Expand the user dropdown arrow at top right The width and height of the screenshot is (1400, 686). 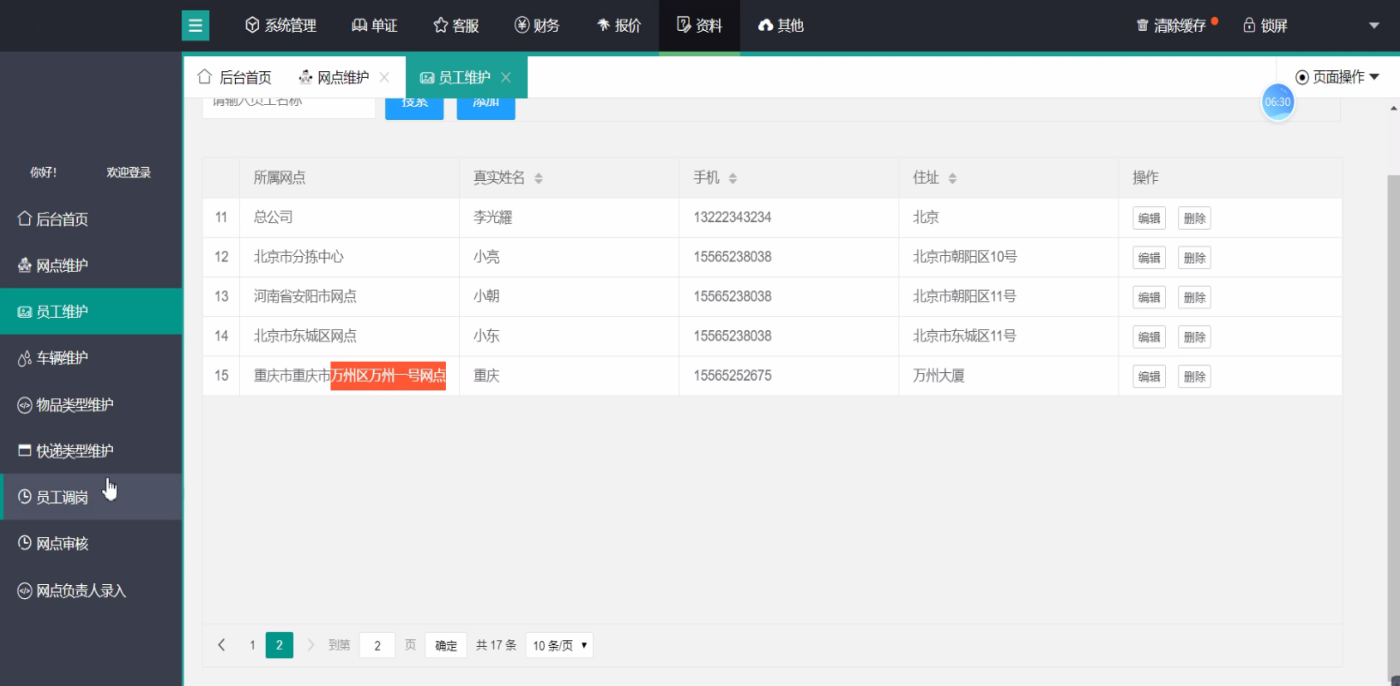(x=1373, y=26)
